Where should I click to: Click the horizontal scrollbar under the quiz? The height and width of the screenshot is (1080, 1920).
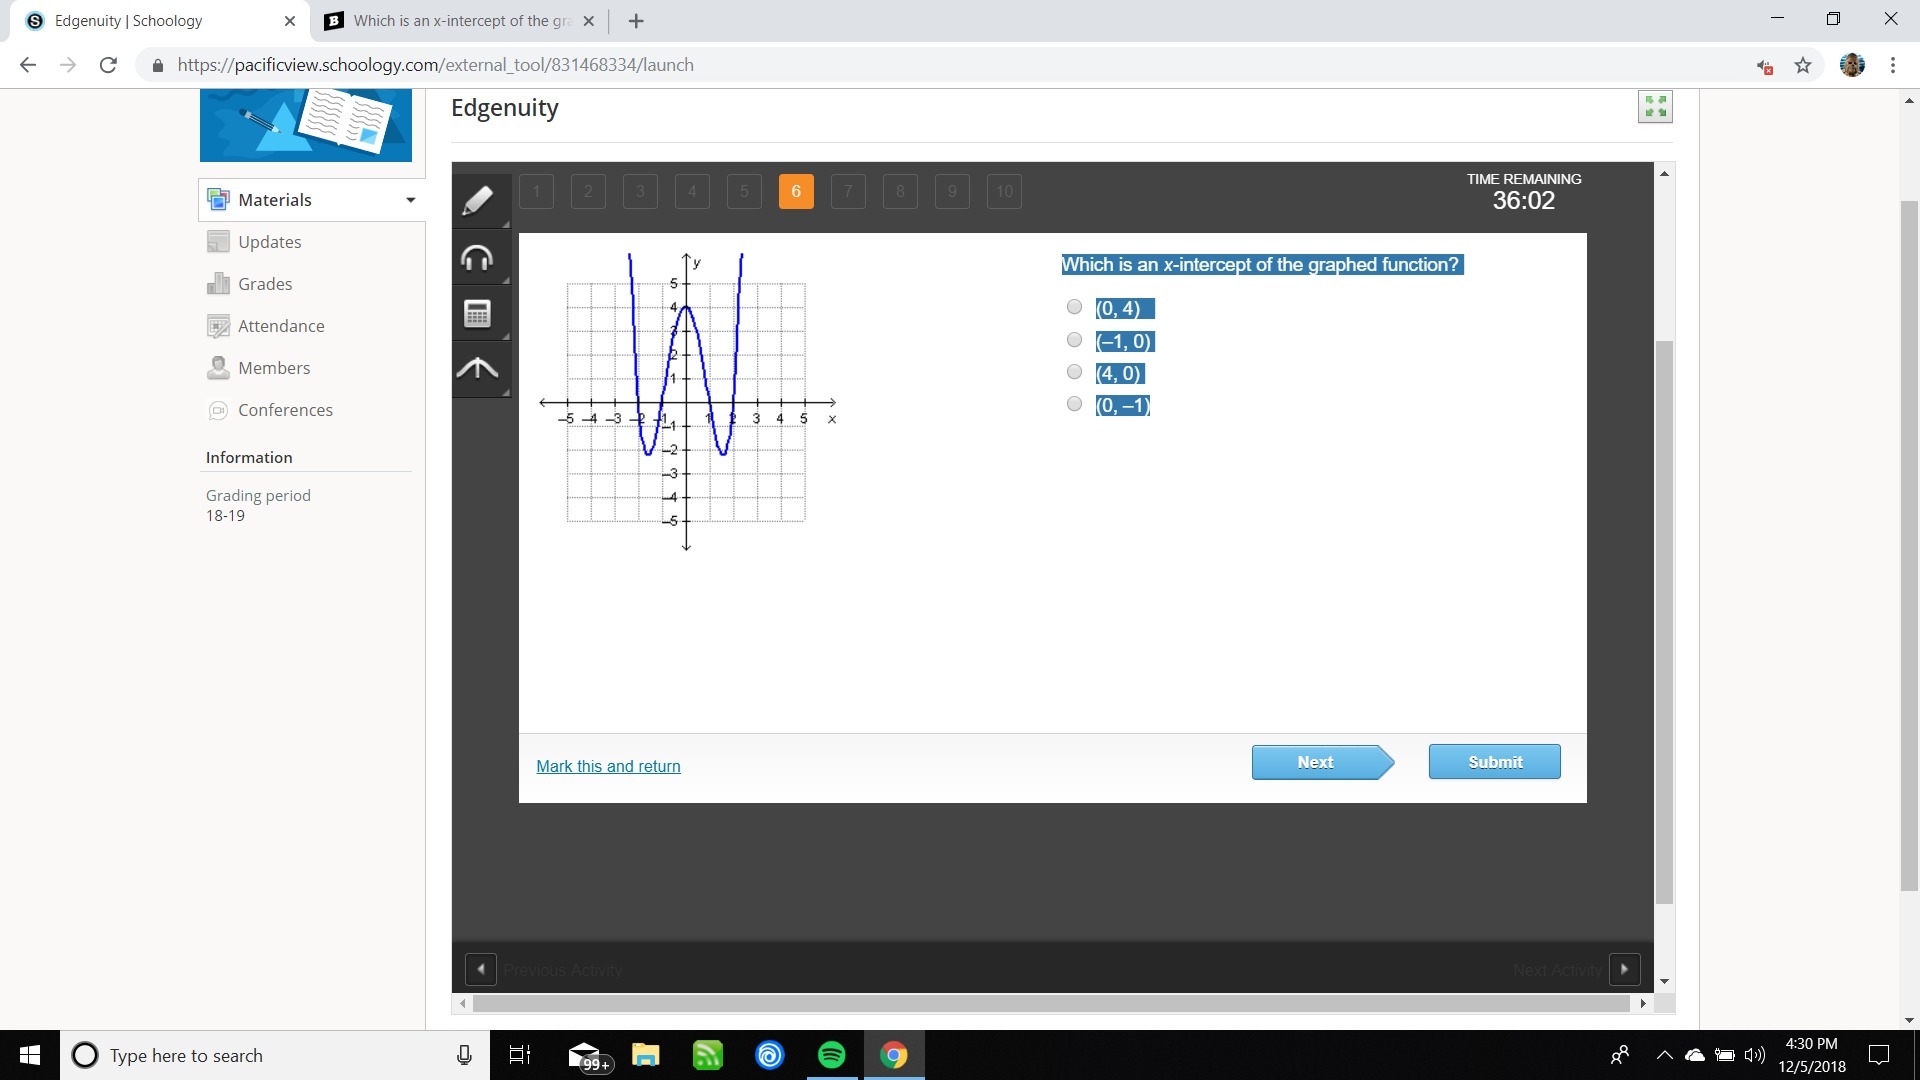1050,1003
